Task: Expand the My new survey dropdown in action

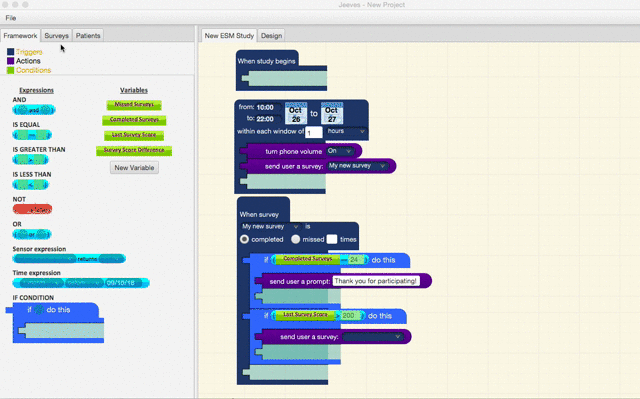Action: [x=358, y=166]
